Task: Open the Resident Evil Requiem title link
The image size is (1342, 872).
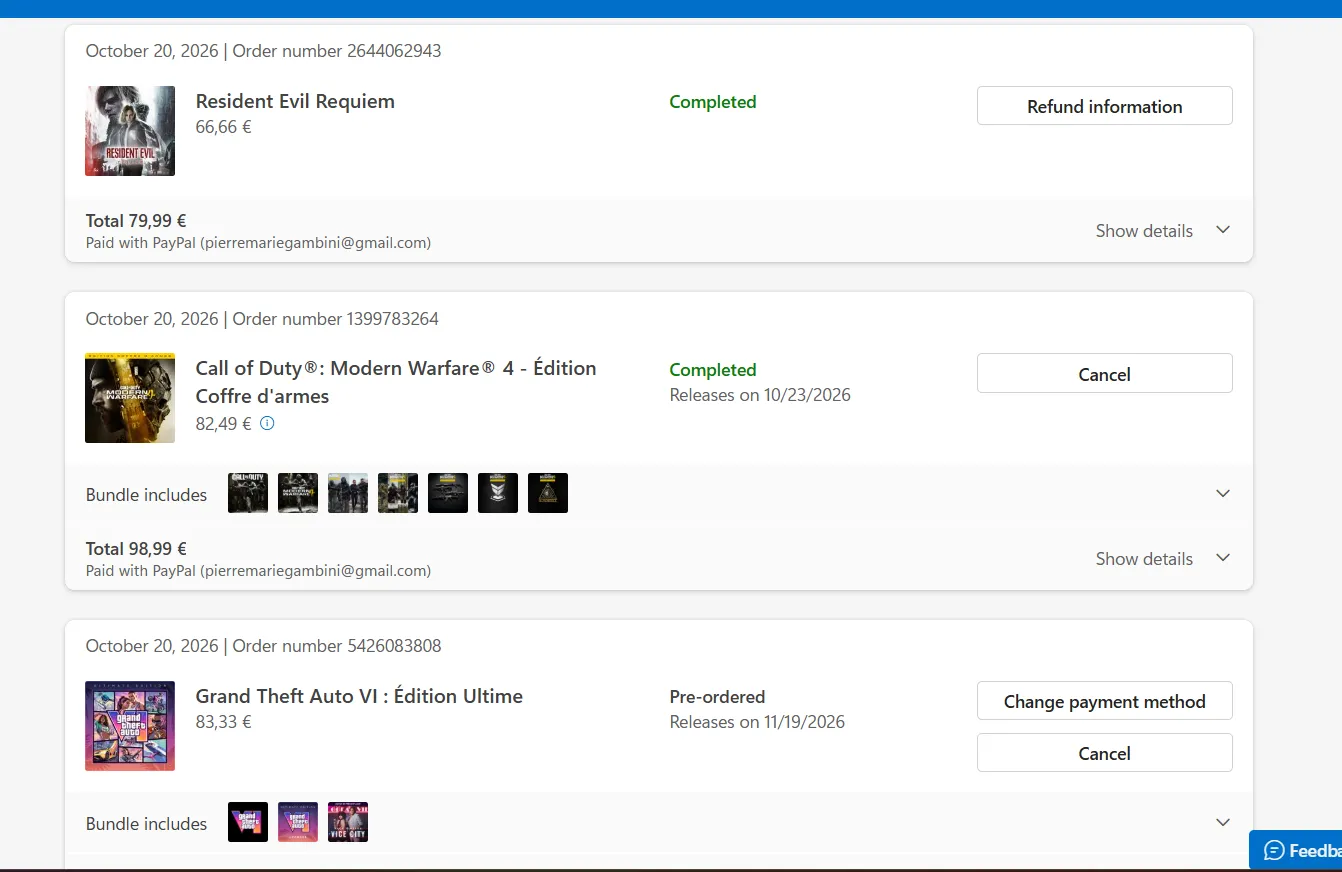Action: click(295, 101)
